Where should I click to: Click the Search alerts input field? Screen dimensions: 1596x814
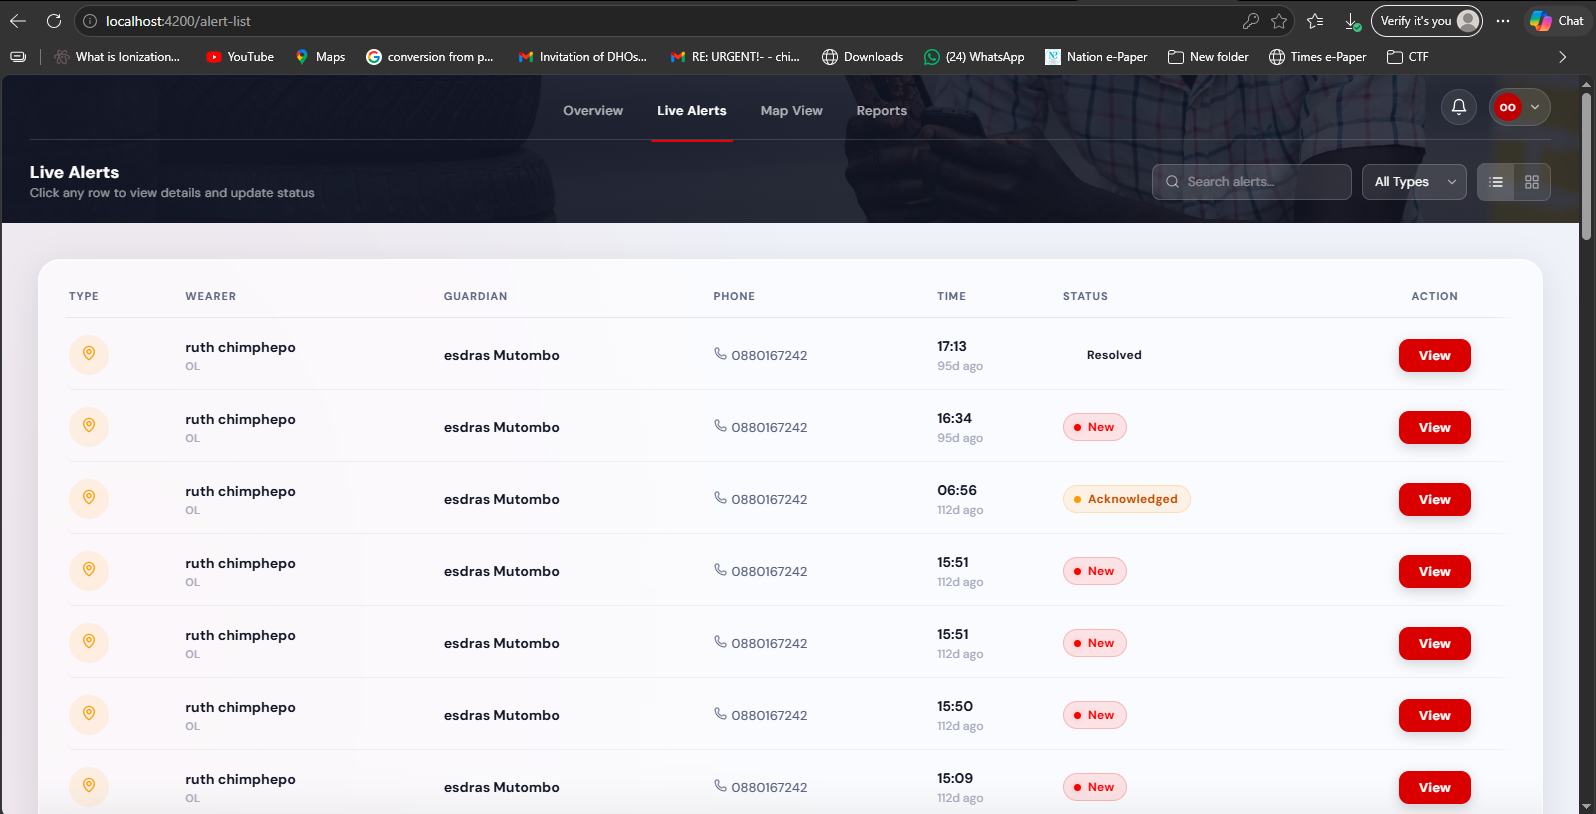point(1252,182)
